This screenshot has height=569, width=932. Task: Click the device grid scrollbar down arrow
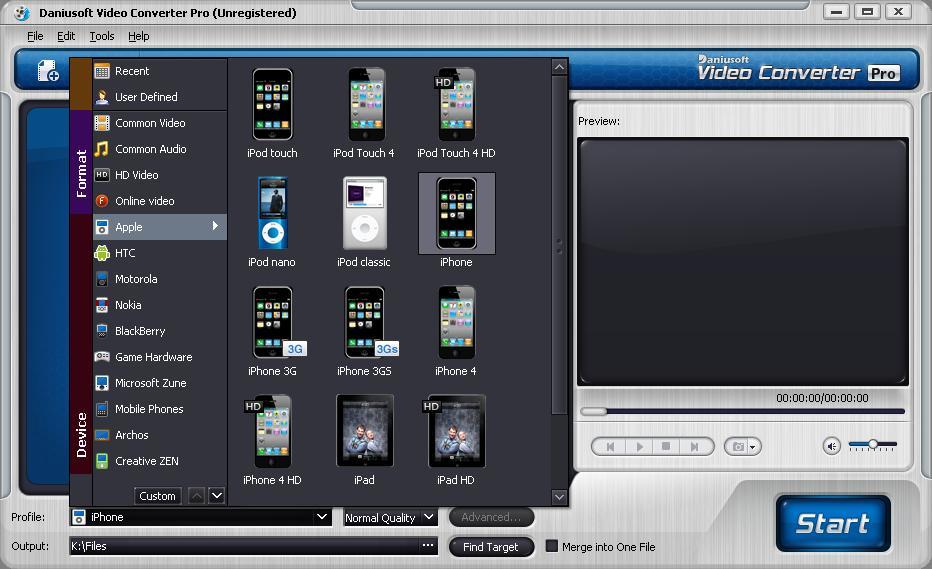pyautogui.click(x=559, y=496)
